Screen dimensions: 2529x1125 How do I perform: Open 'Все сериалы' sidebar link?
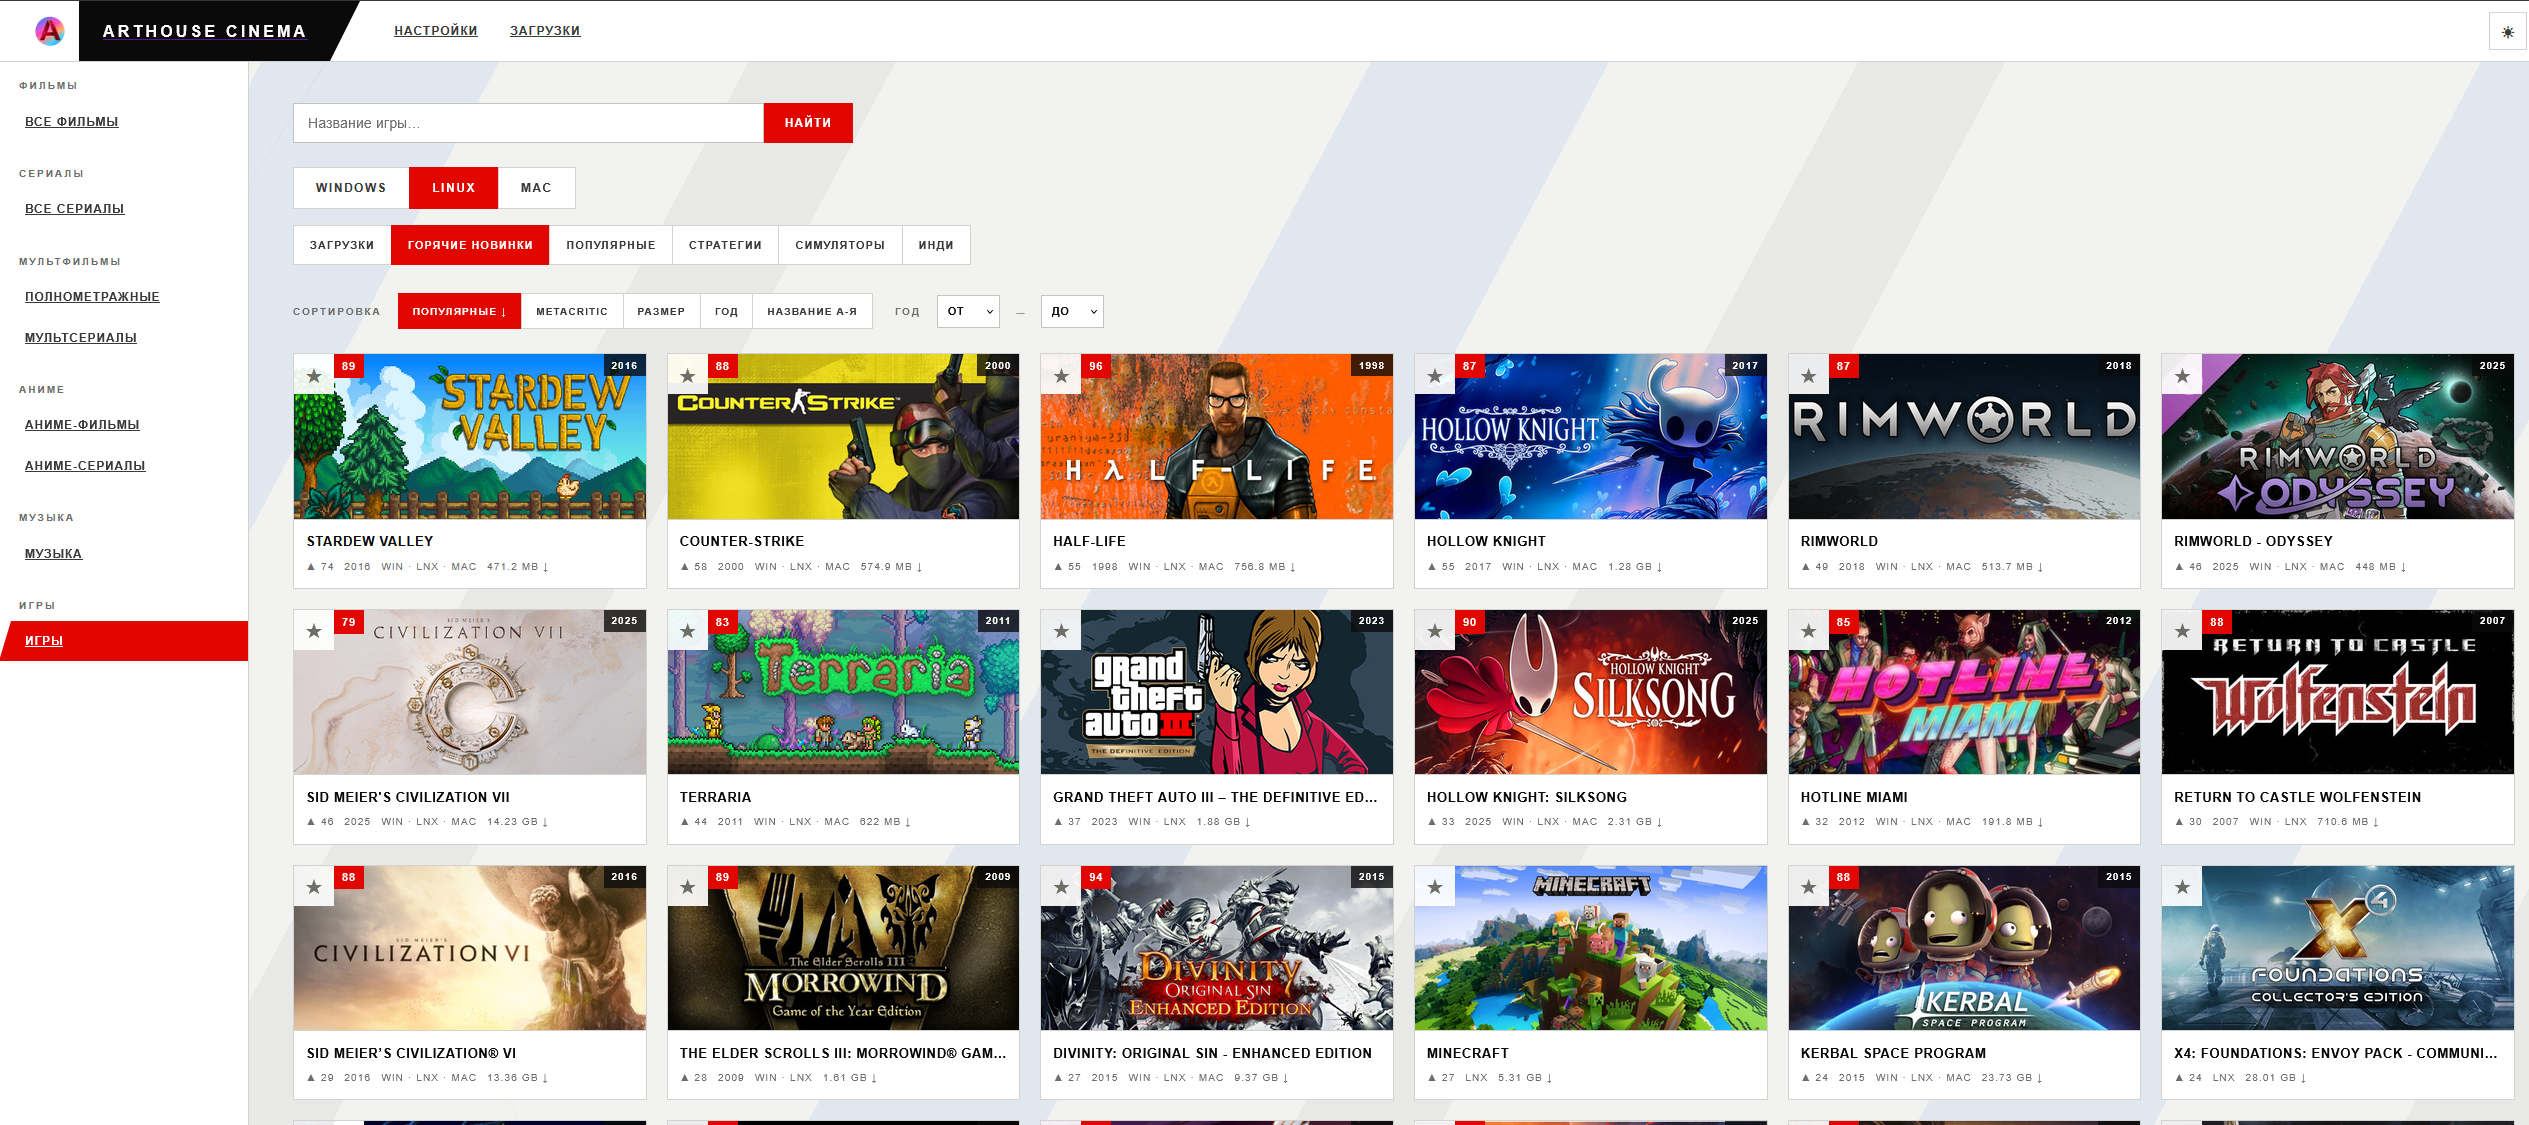pos(75,209)
